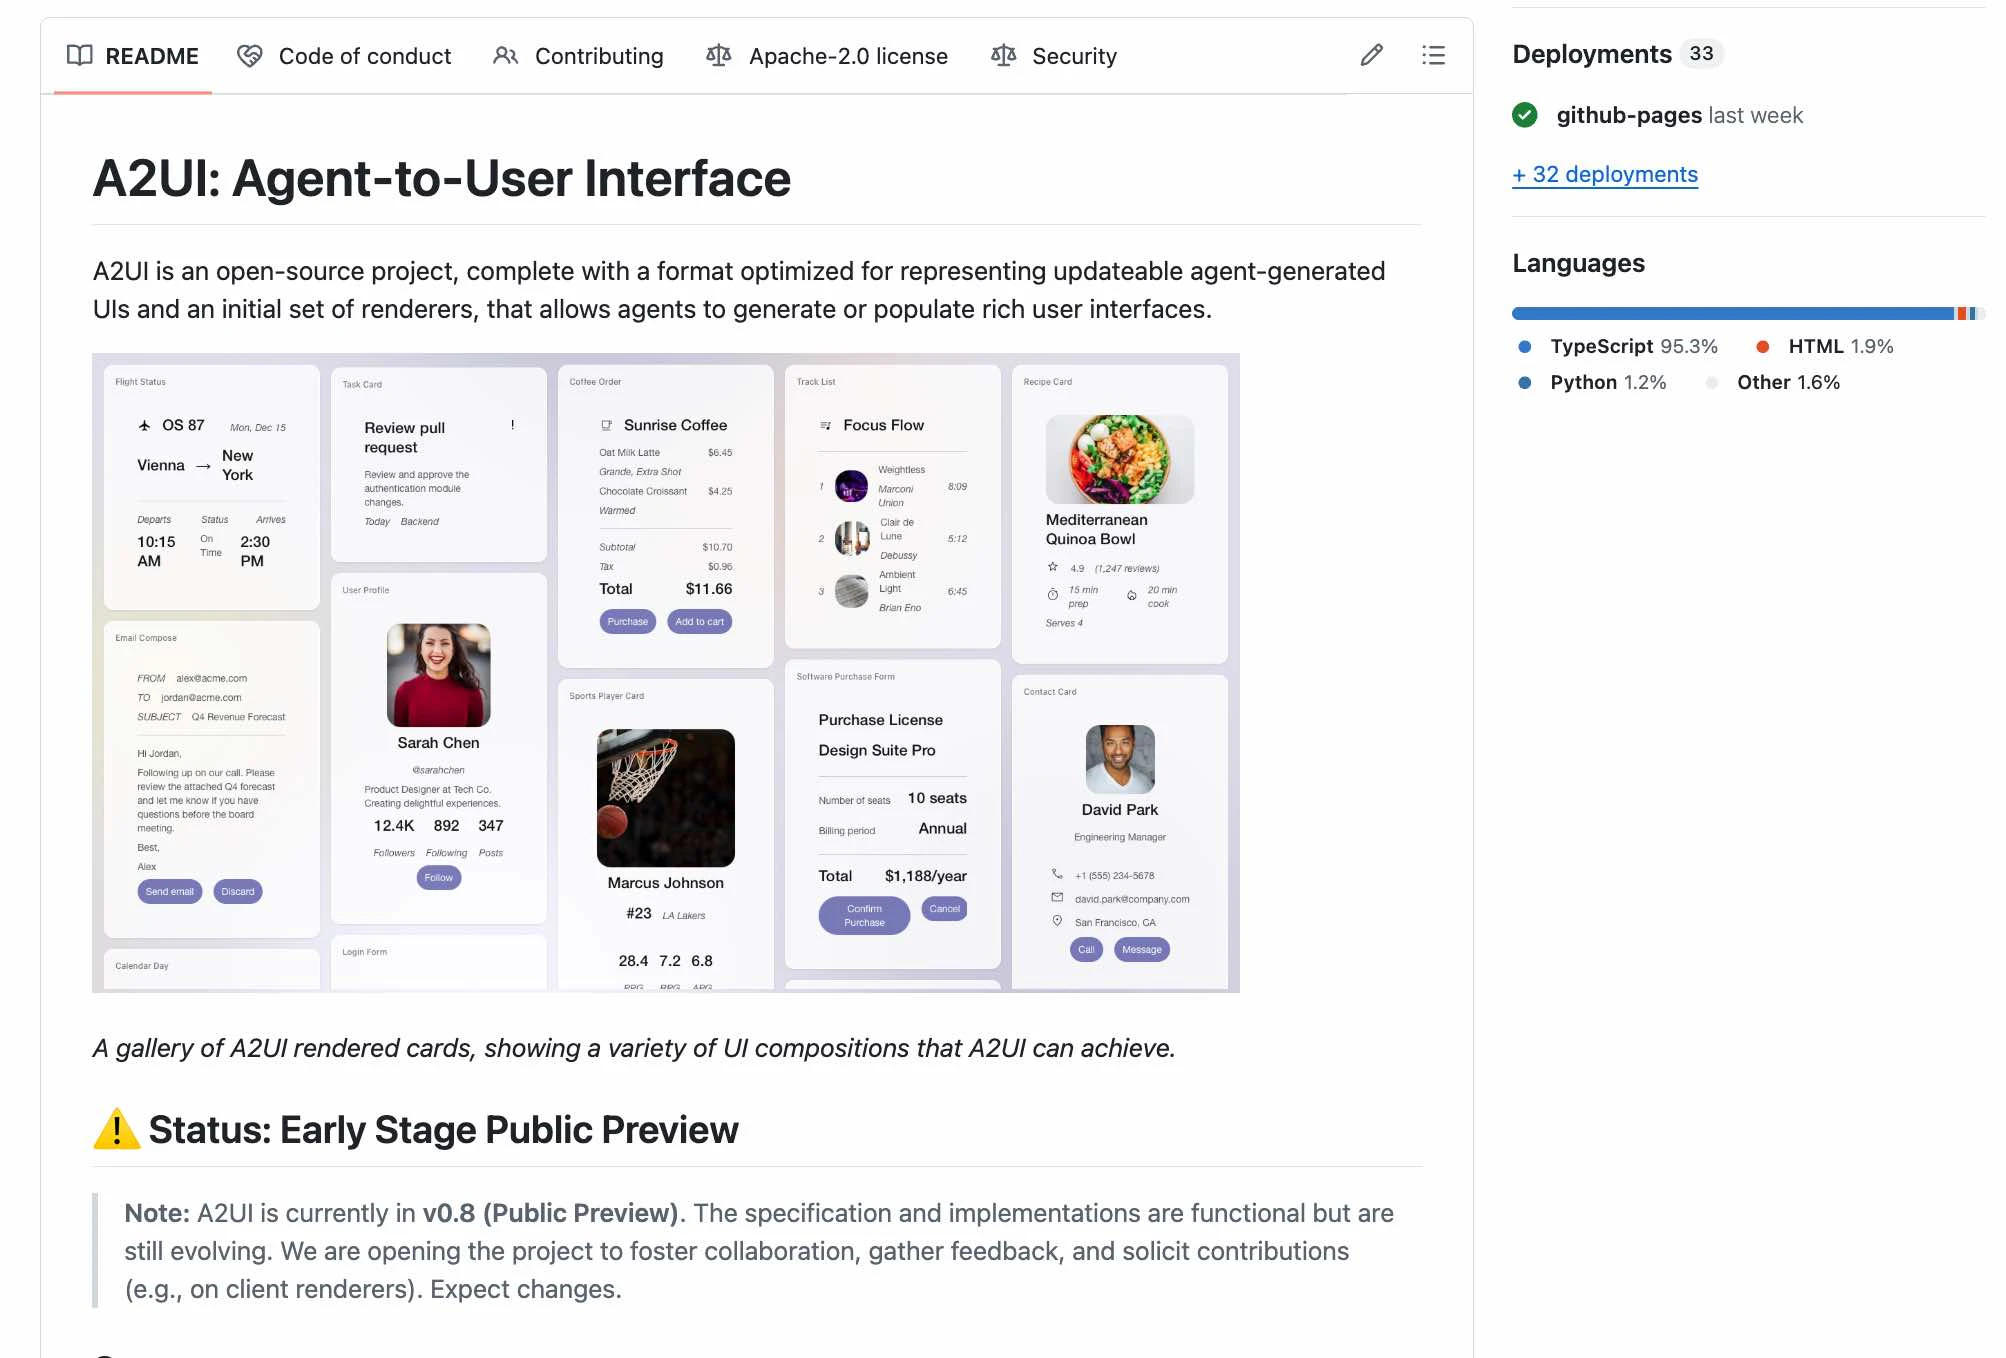This screenshot has width=2006, height=1358.
Task: Click the blue TypeScript language bar segment
Action: click(x=1733, y=313)
